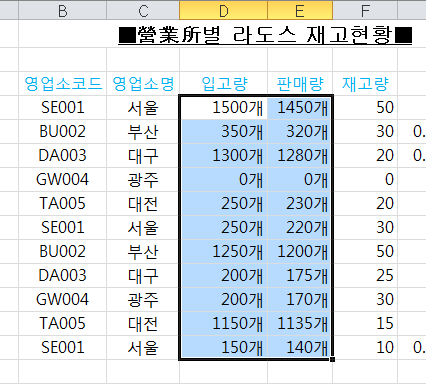The height and width of the screenshot is (384, 426).
Task: Select column B header
Action: coord(62,10)
